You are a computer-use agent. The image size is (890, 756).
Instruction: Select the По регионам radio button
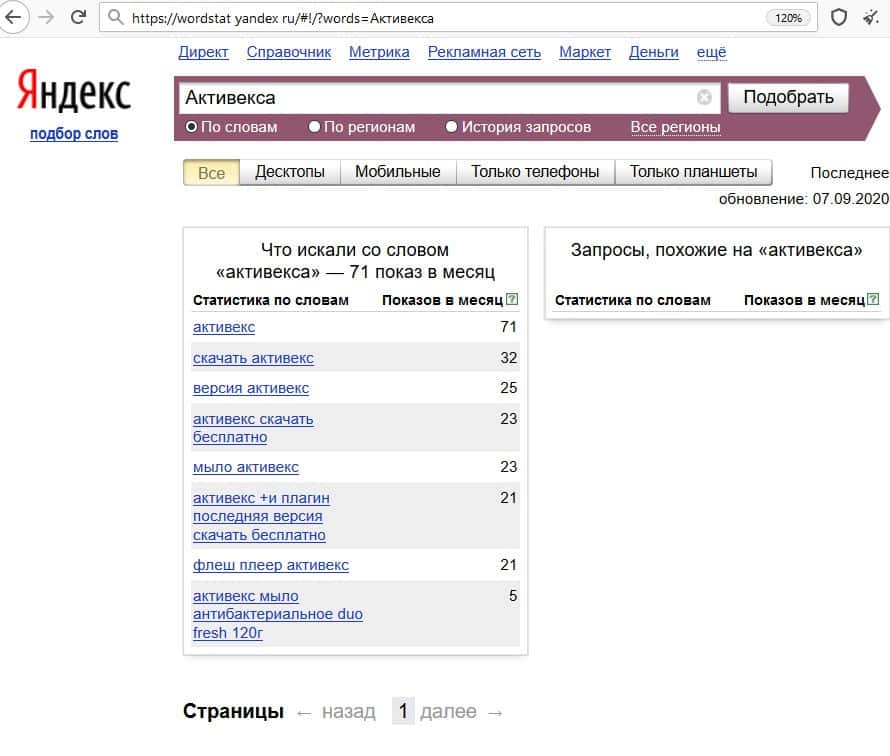pyautogui.click(x=314, y=127)
